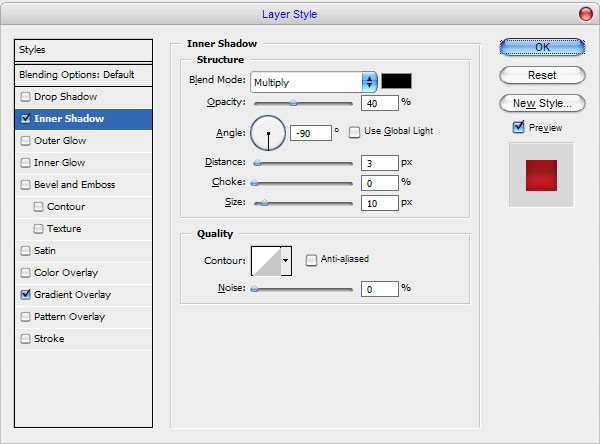Click the red style preview thumbnail
This screenshot has height=444, width=600.
coord(541,174)
